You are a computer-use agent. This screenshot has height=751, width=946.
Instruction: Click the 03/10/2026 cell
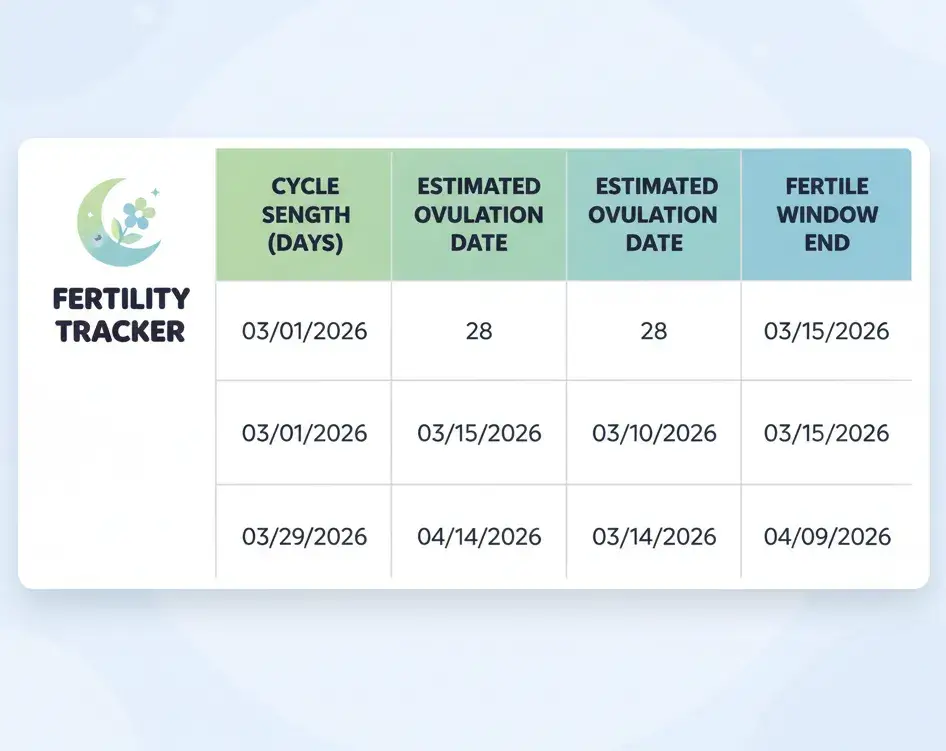click(654, 433)
